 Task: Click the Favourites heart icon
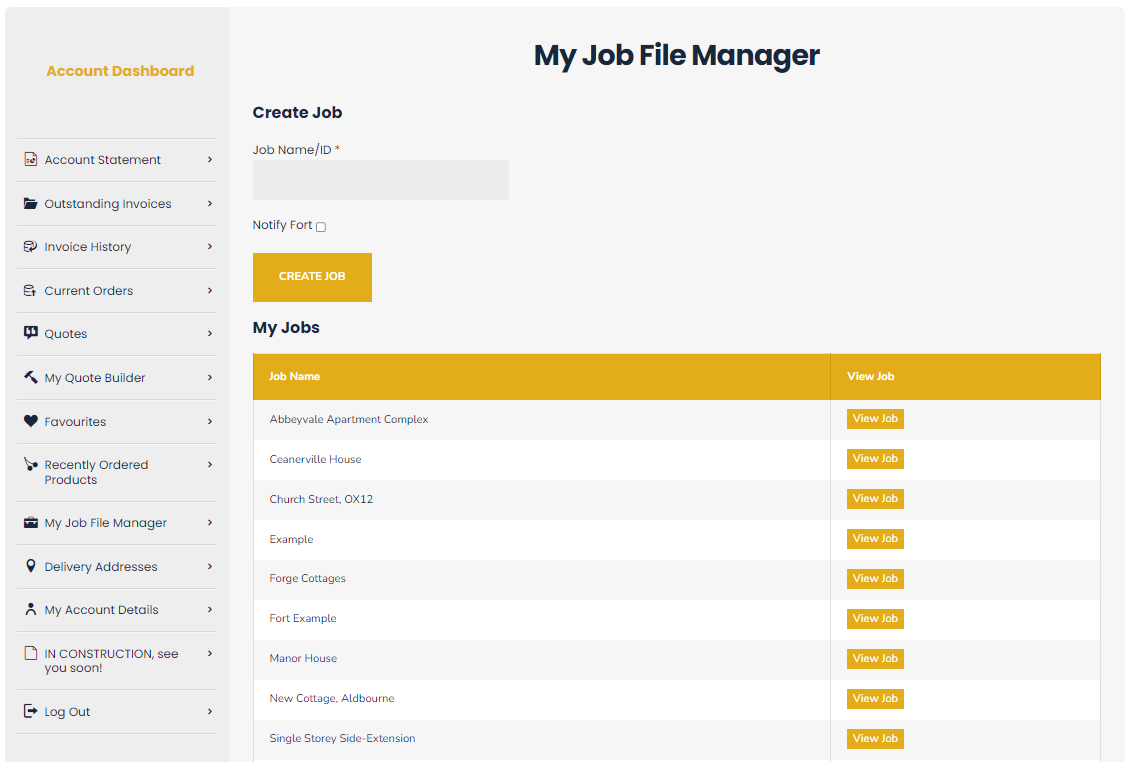point(30,422)
